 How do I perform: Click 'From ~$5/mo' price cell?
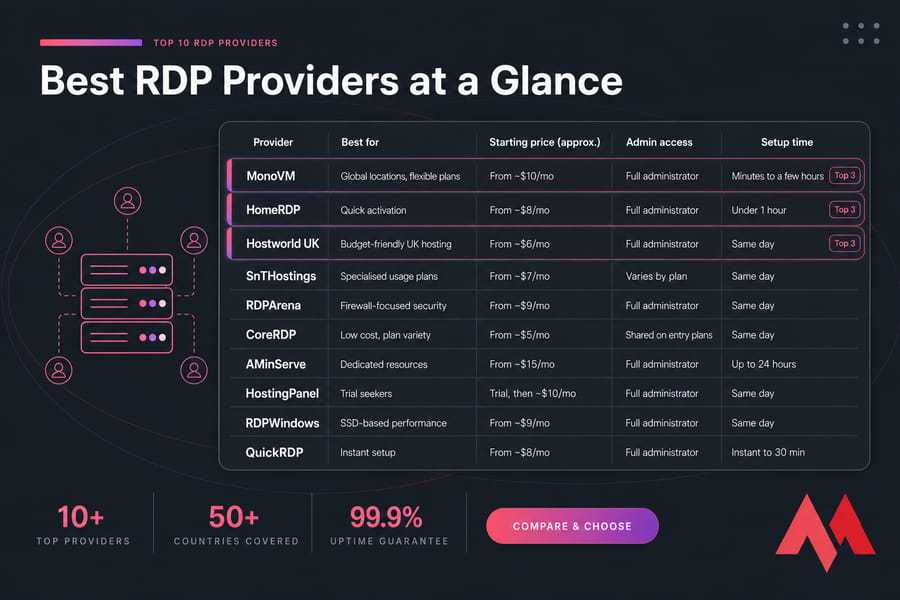point(519,335)
